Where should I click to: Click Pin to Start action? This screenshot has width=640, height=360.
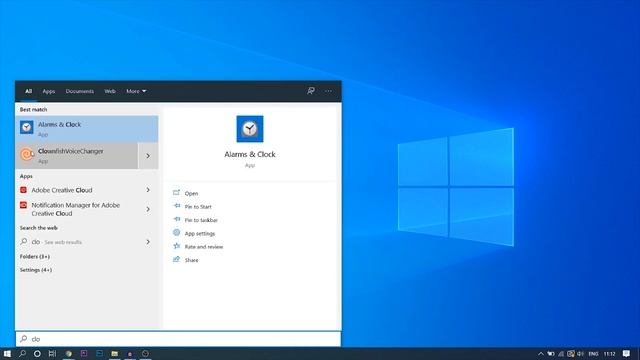coord(198,207)
